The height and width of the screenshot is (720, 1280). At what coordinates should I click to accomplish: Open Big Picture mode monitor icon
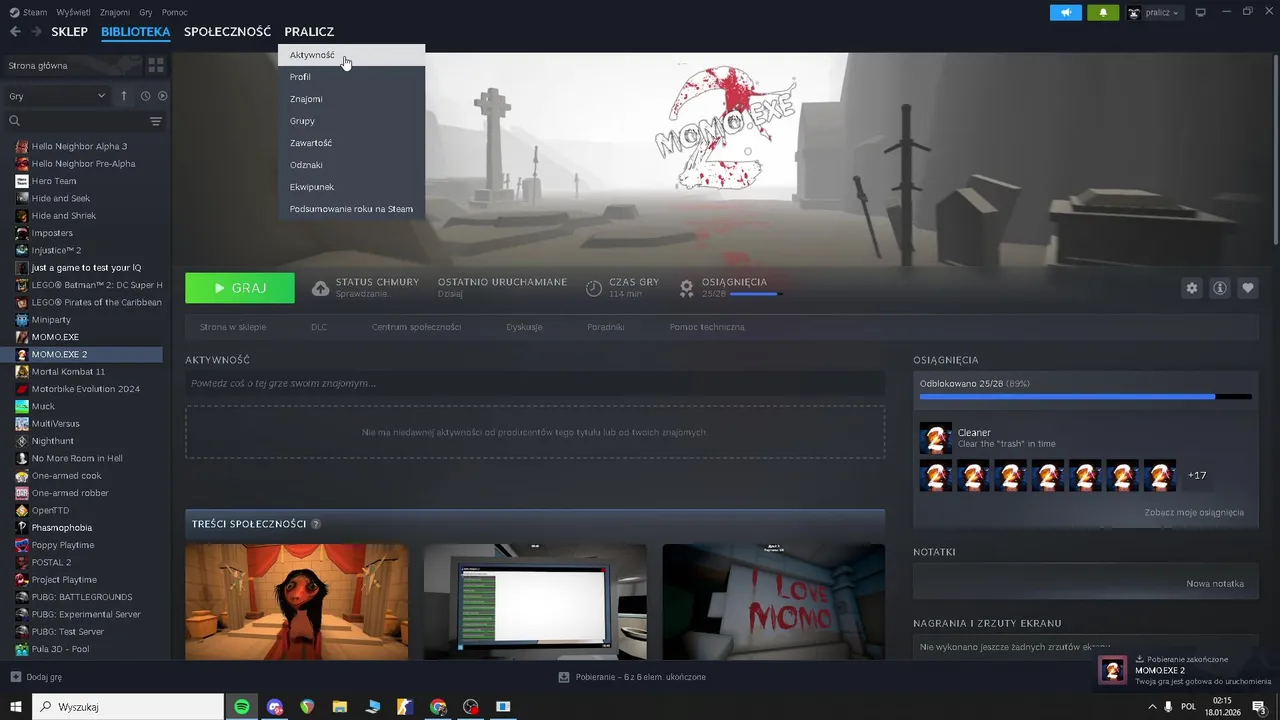[x=1201, y=13]
